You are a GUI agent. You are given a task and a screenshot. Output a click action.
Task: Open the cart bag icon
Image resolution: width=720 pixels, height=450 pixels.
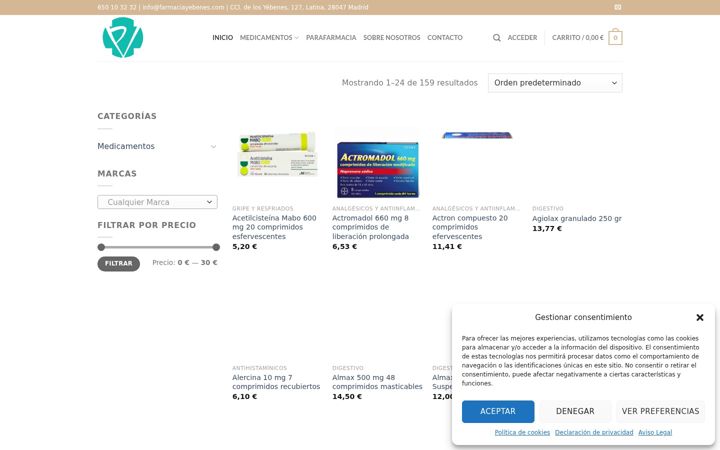click(x=615, y=38)
